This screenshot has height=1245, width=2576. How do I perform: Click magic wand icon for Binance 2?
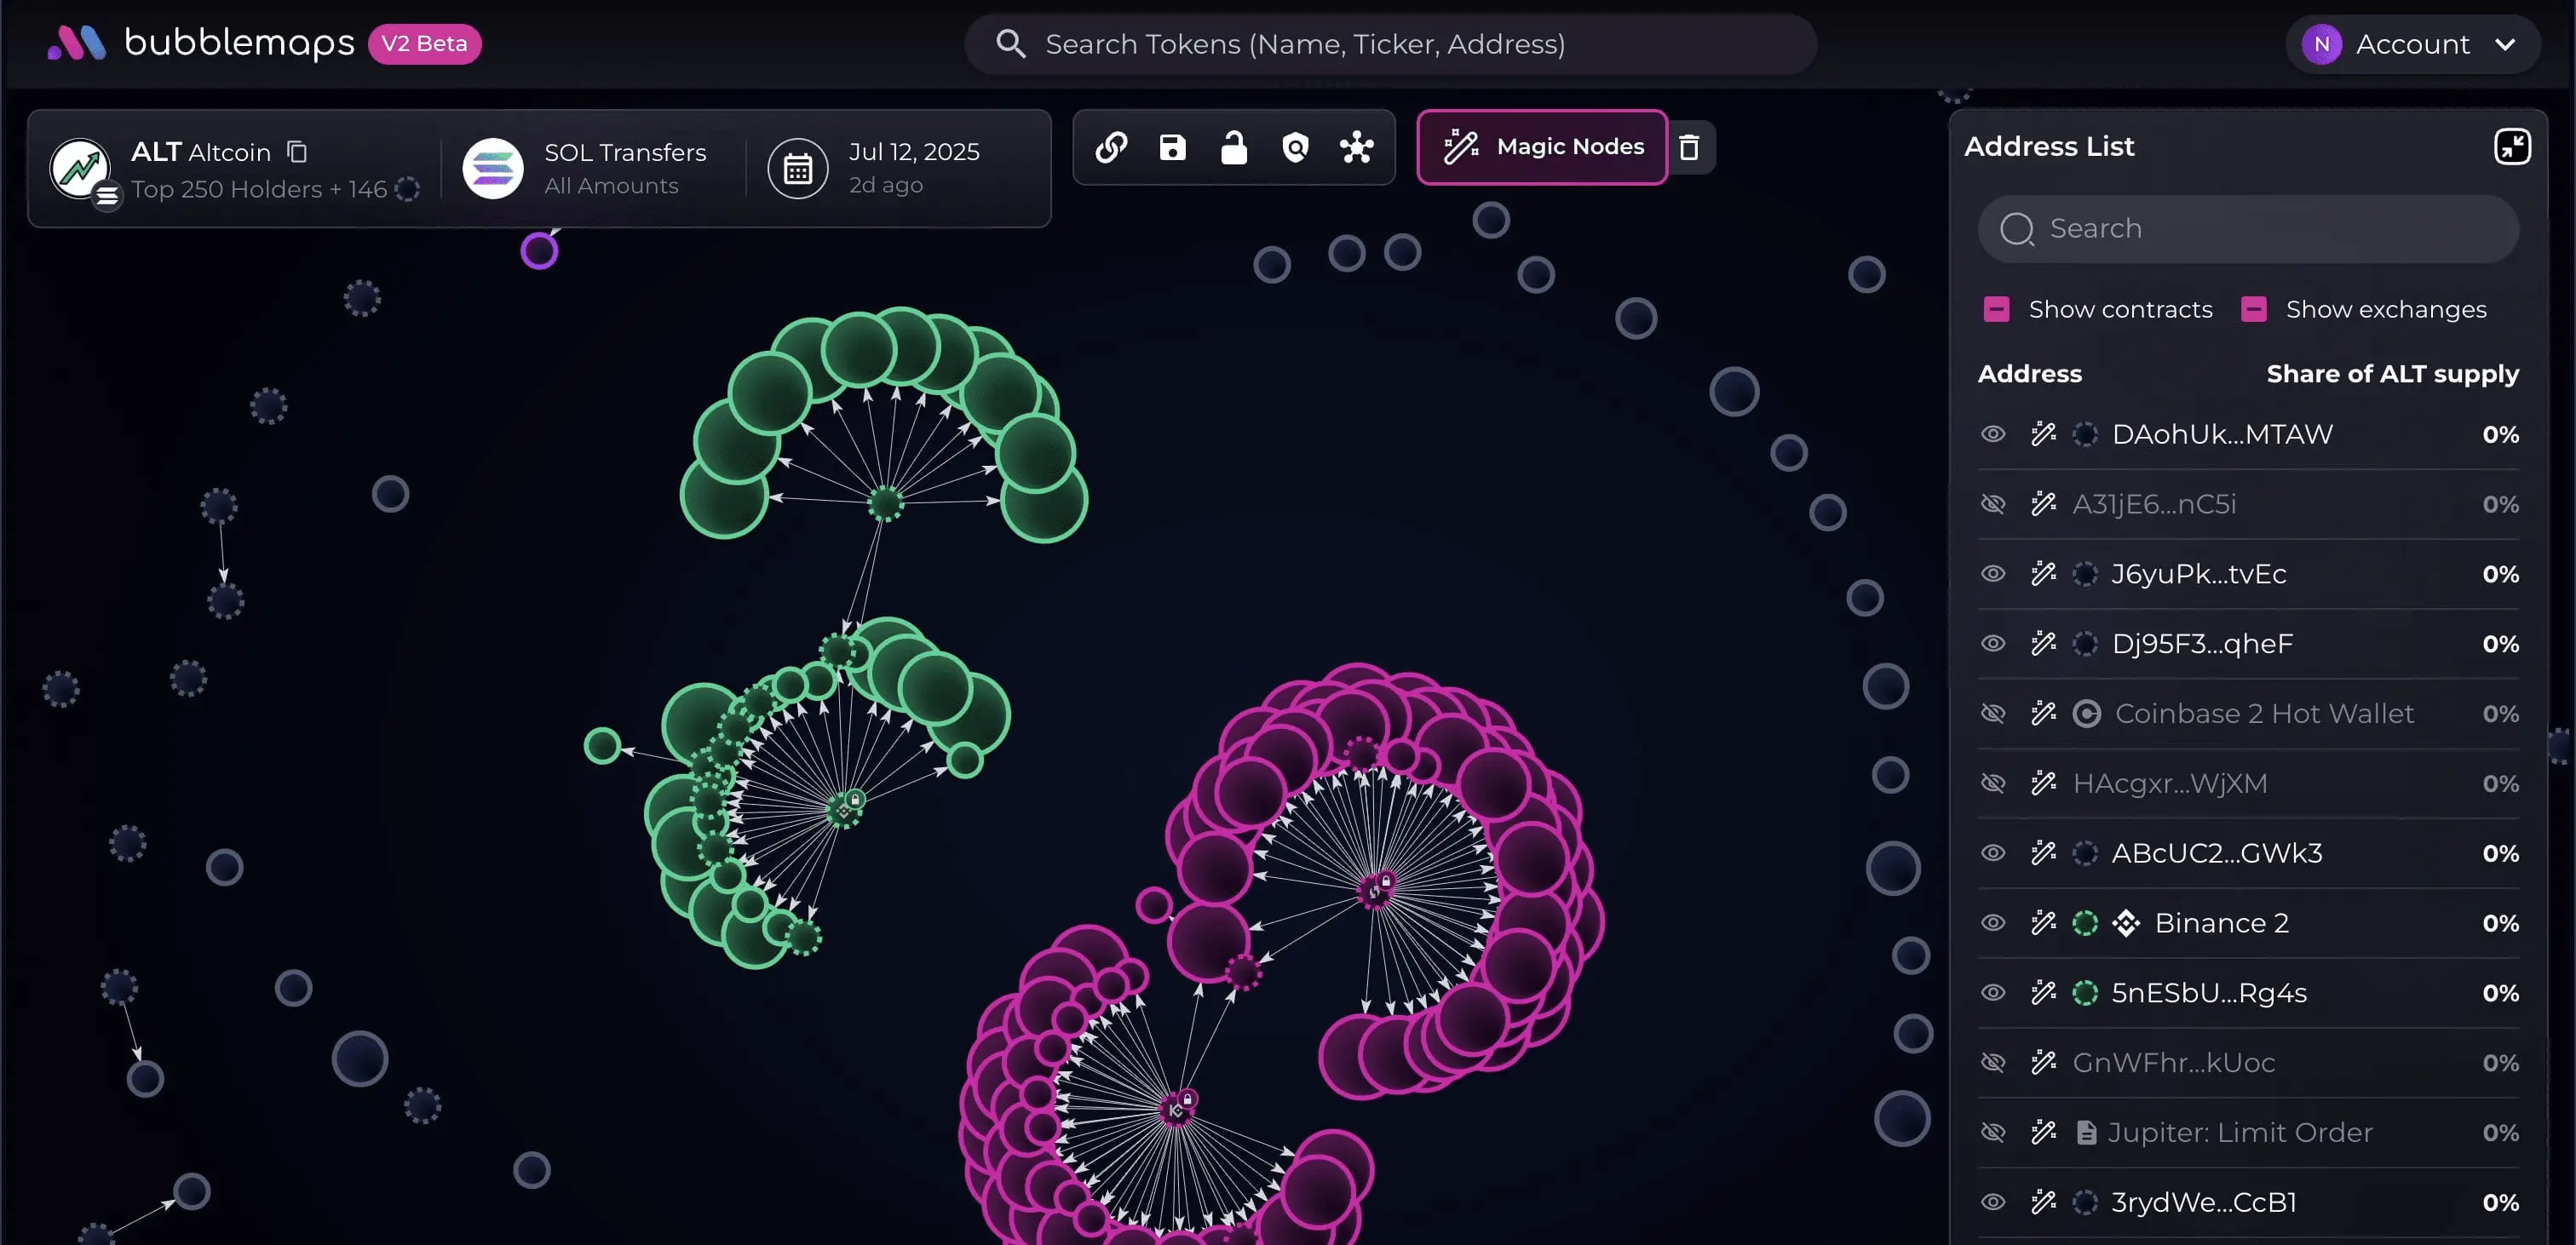tap(2043, 923)
